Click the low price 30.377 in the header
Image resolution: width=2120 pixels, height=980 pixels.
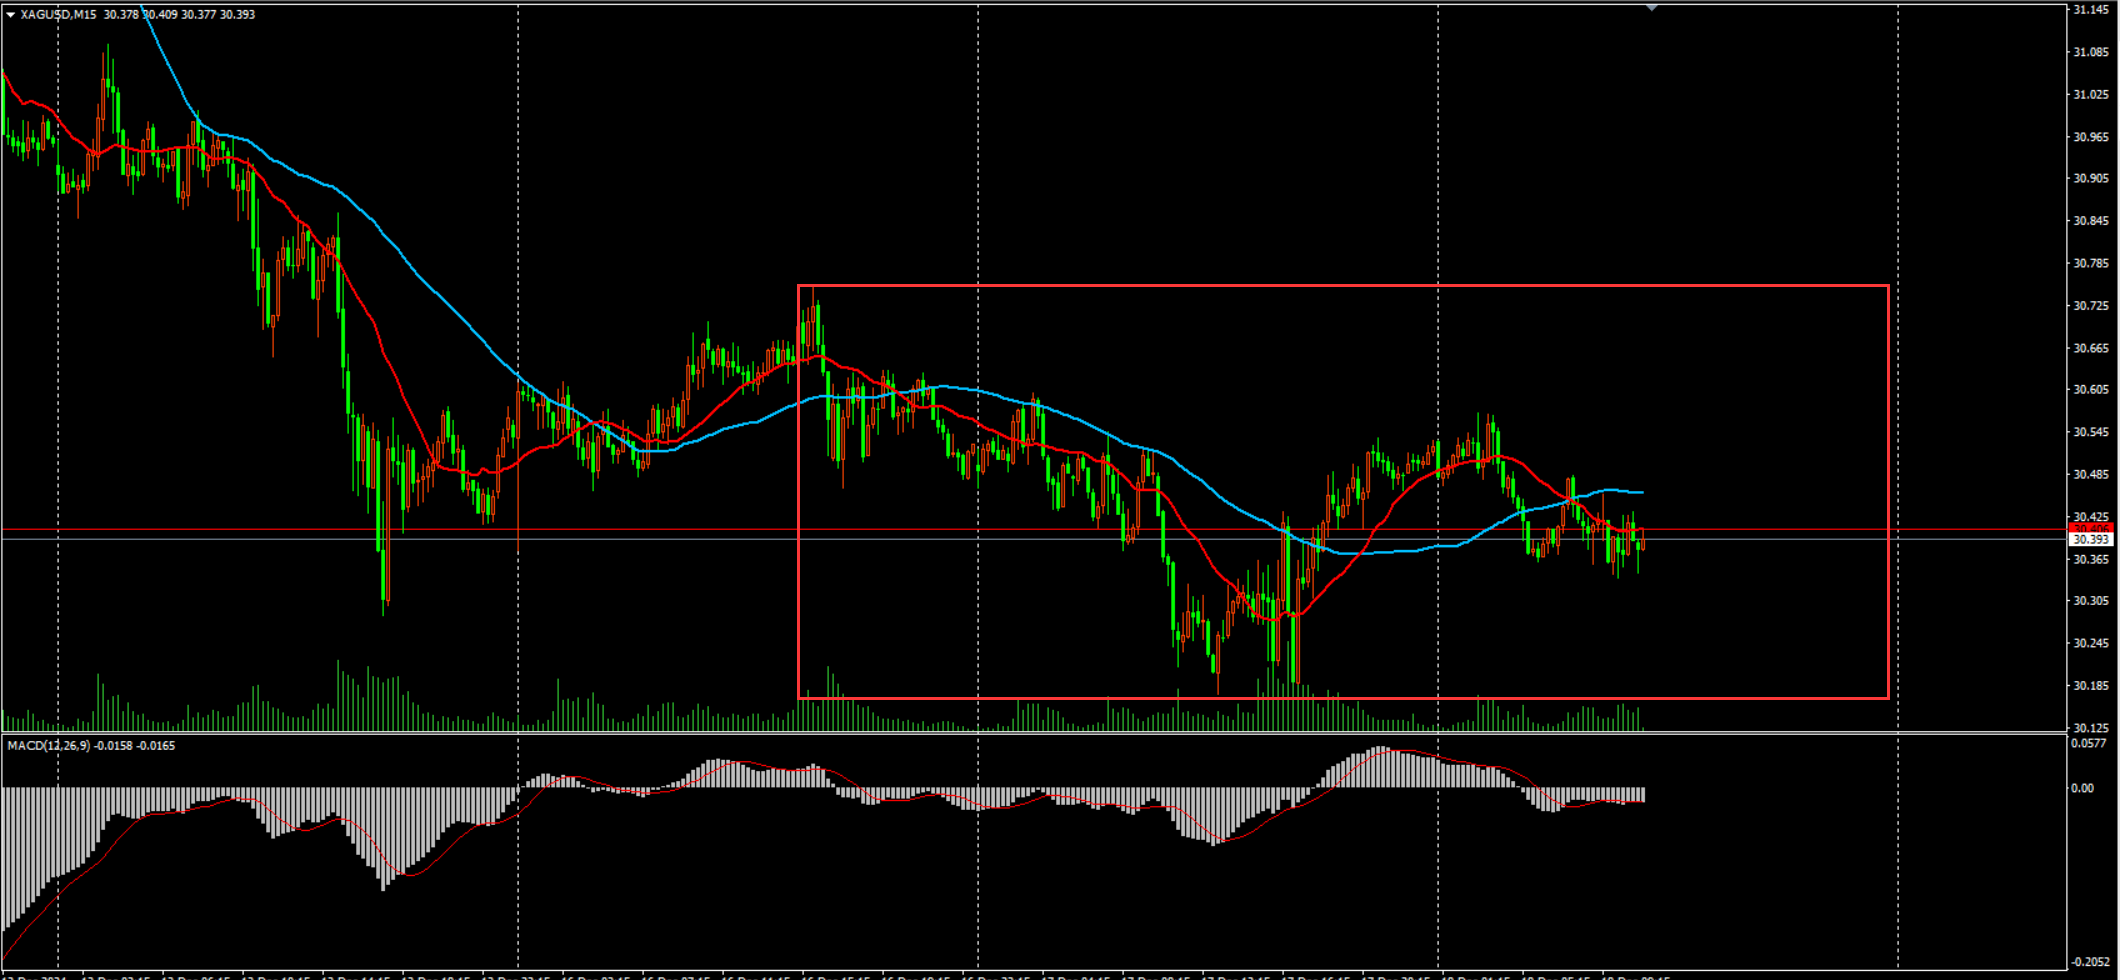pyautogui.click(x=198, y=15)
